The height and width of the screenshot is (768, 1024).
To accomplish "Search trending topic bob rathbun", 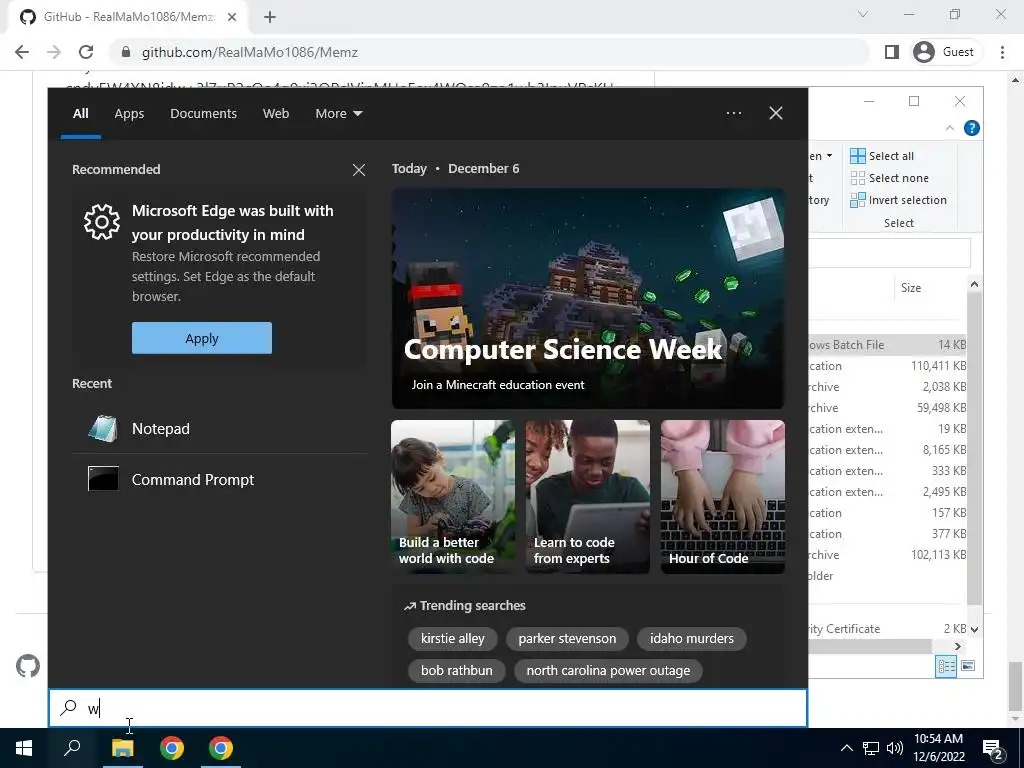I will (456, 670).
